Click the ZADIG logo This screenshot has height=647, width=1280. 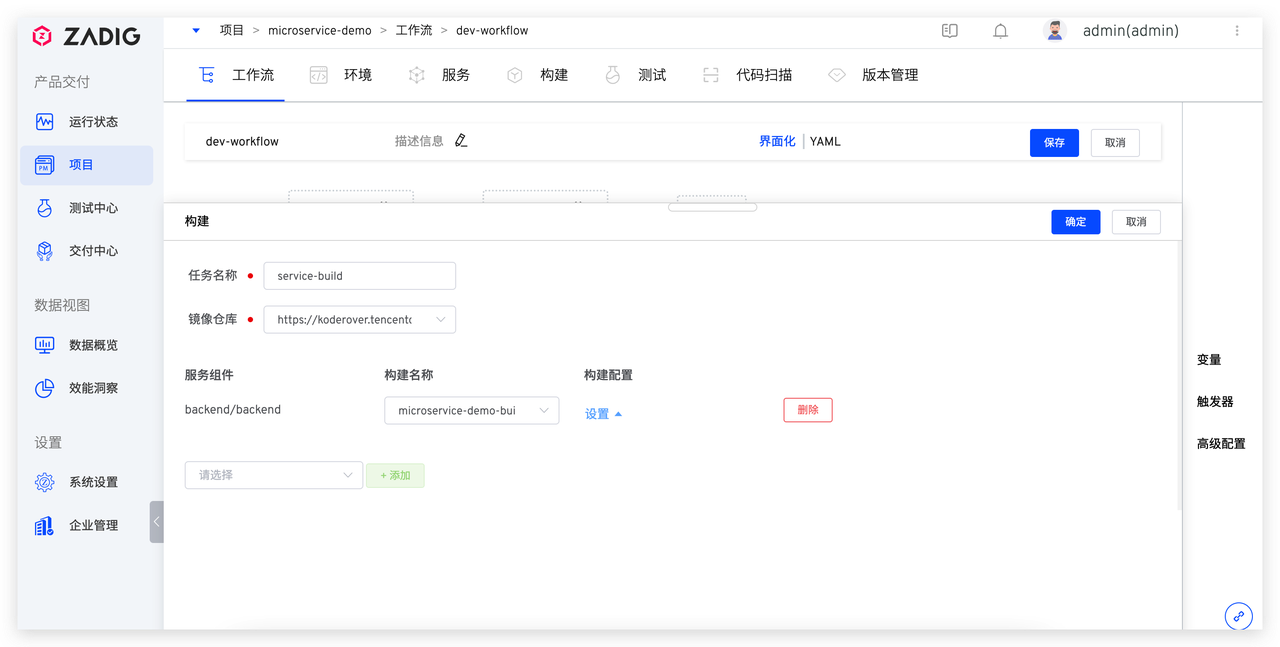coord(86,37)
